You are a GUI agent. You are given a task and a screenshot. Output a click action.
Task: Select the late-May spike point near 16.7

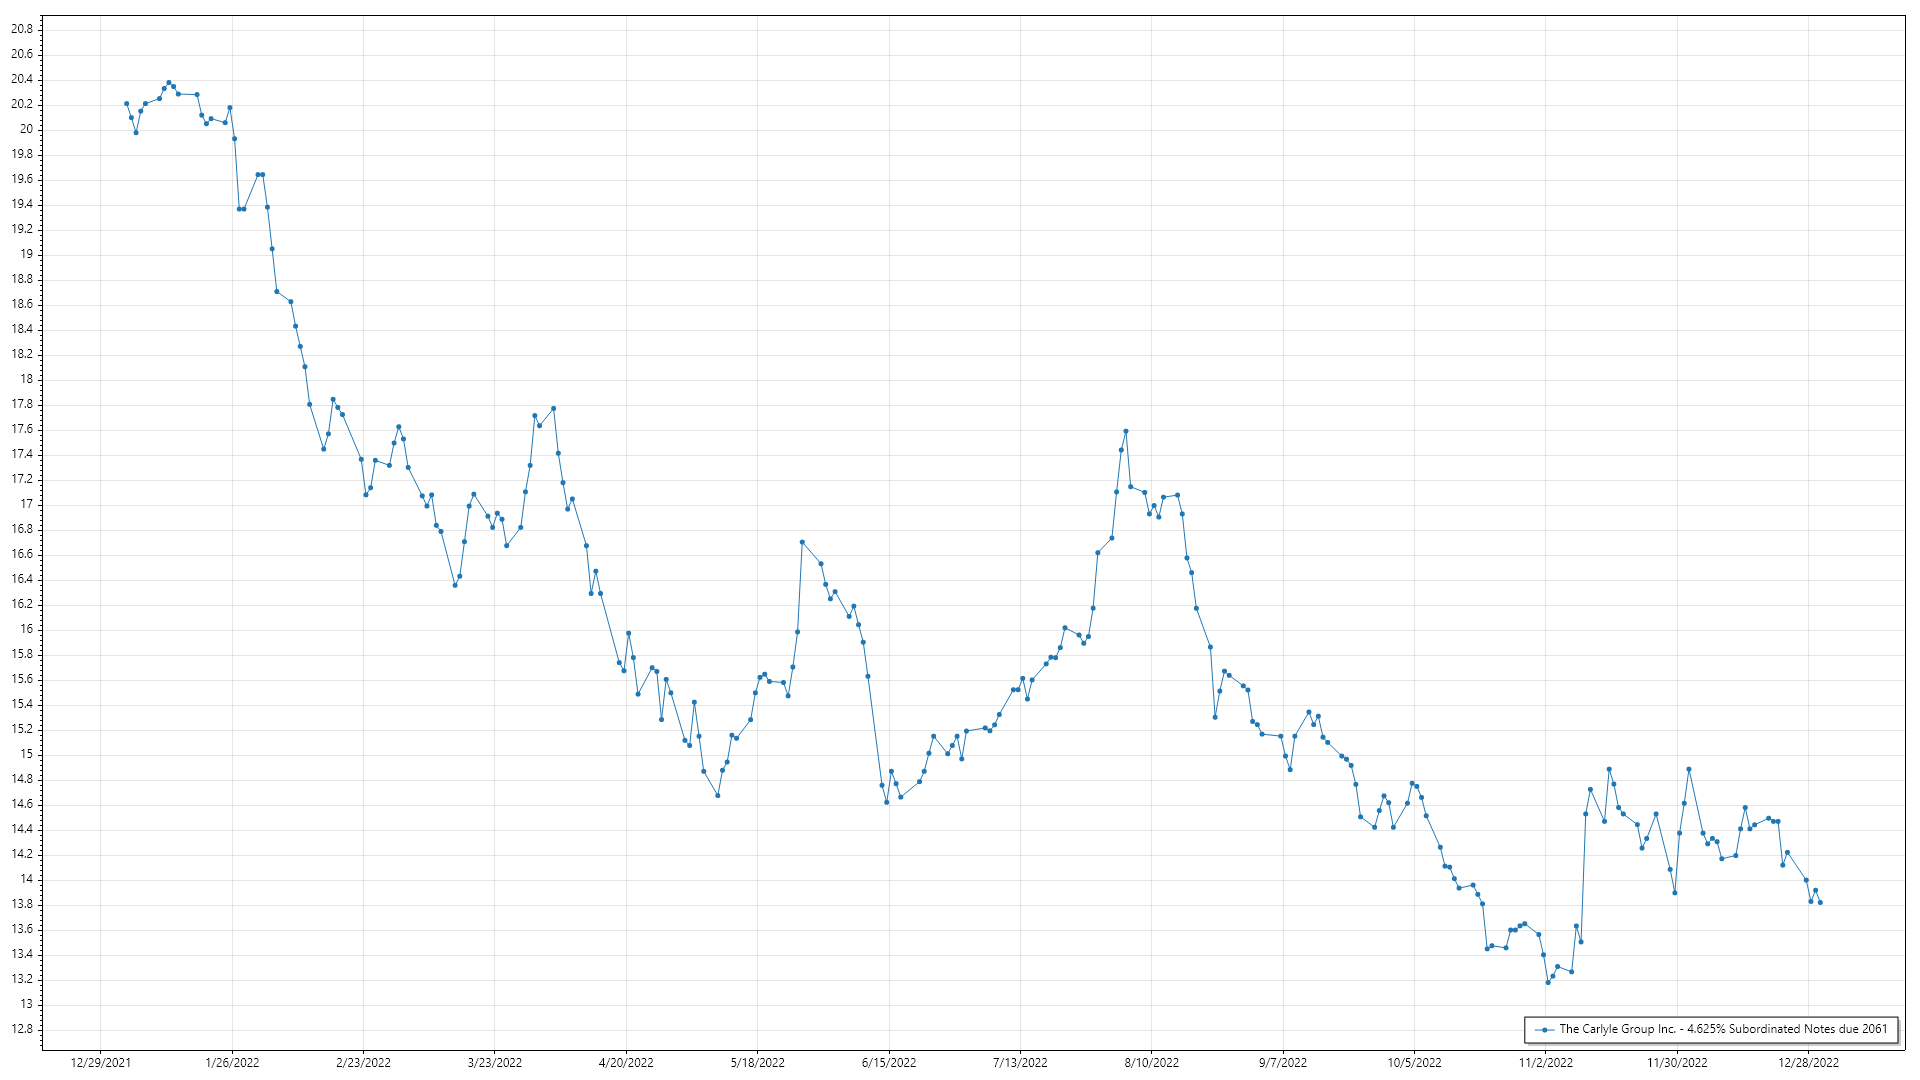[802, 542]
